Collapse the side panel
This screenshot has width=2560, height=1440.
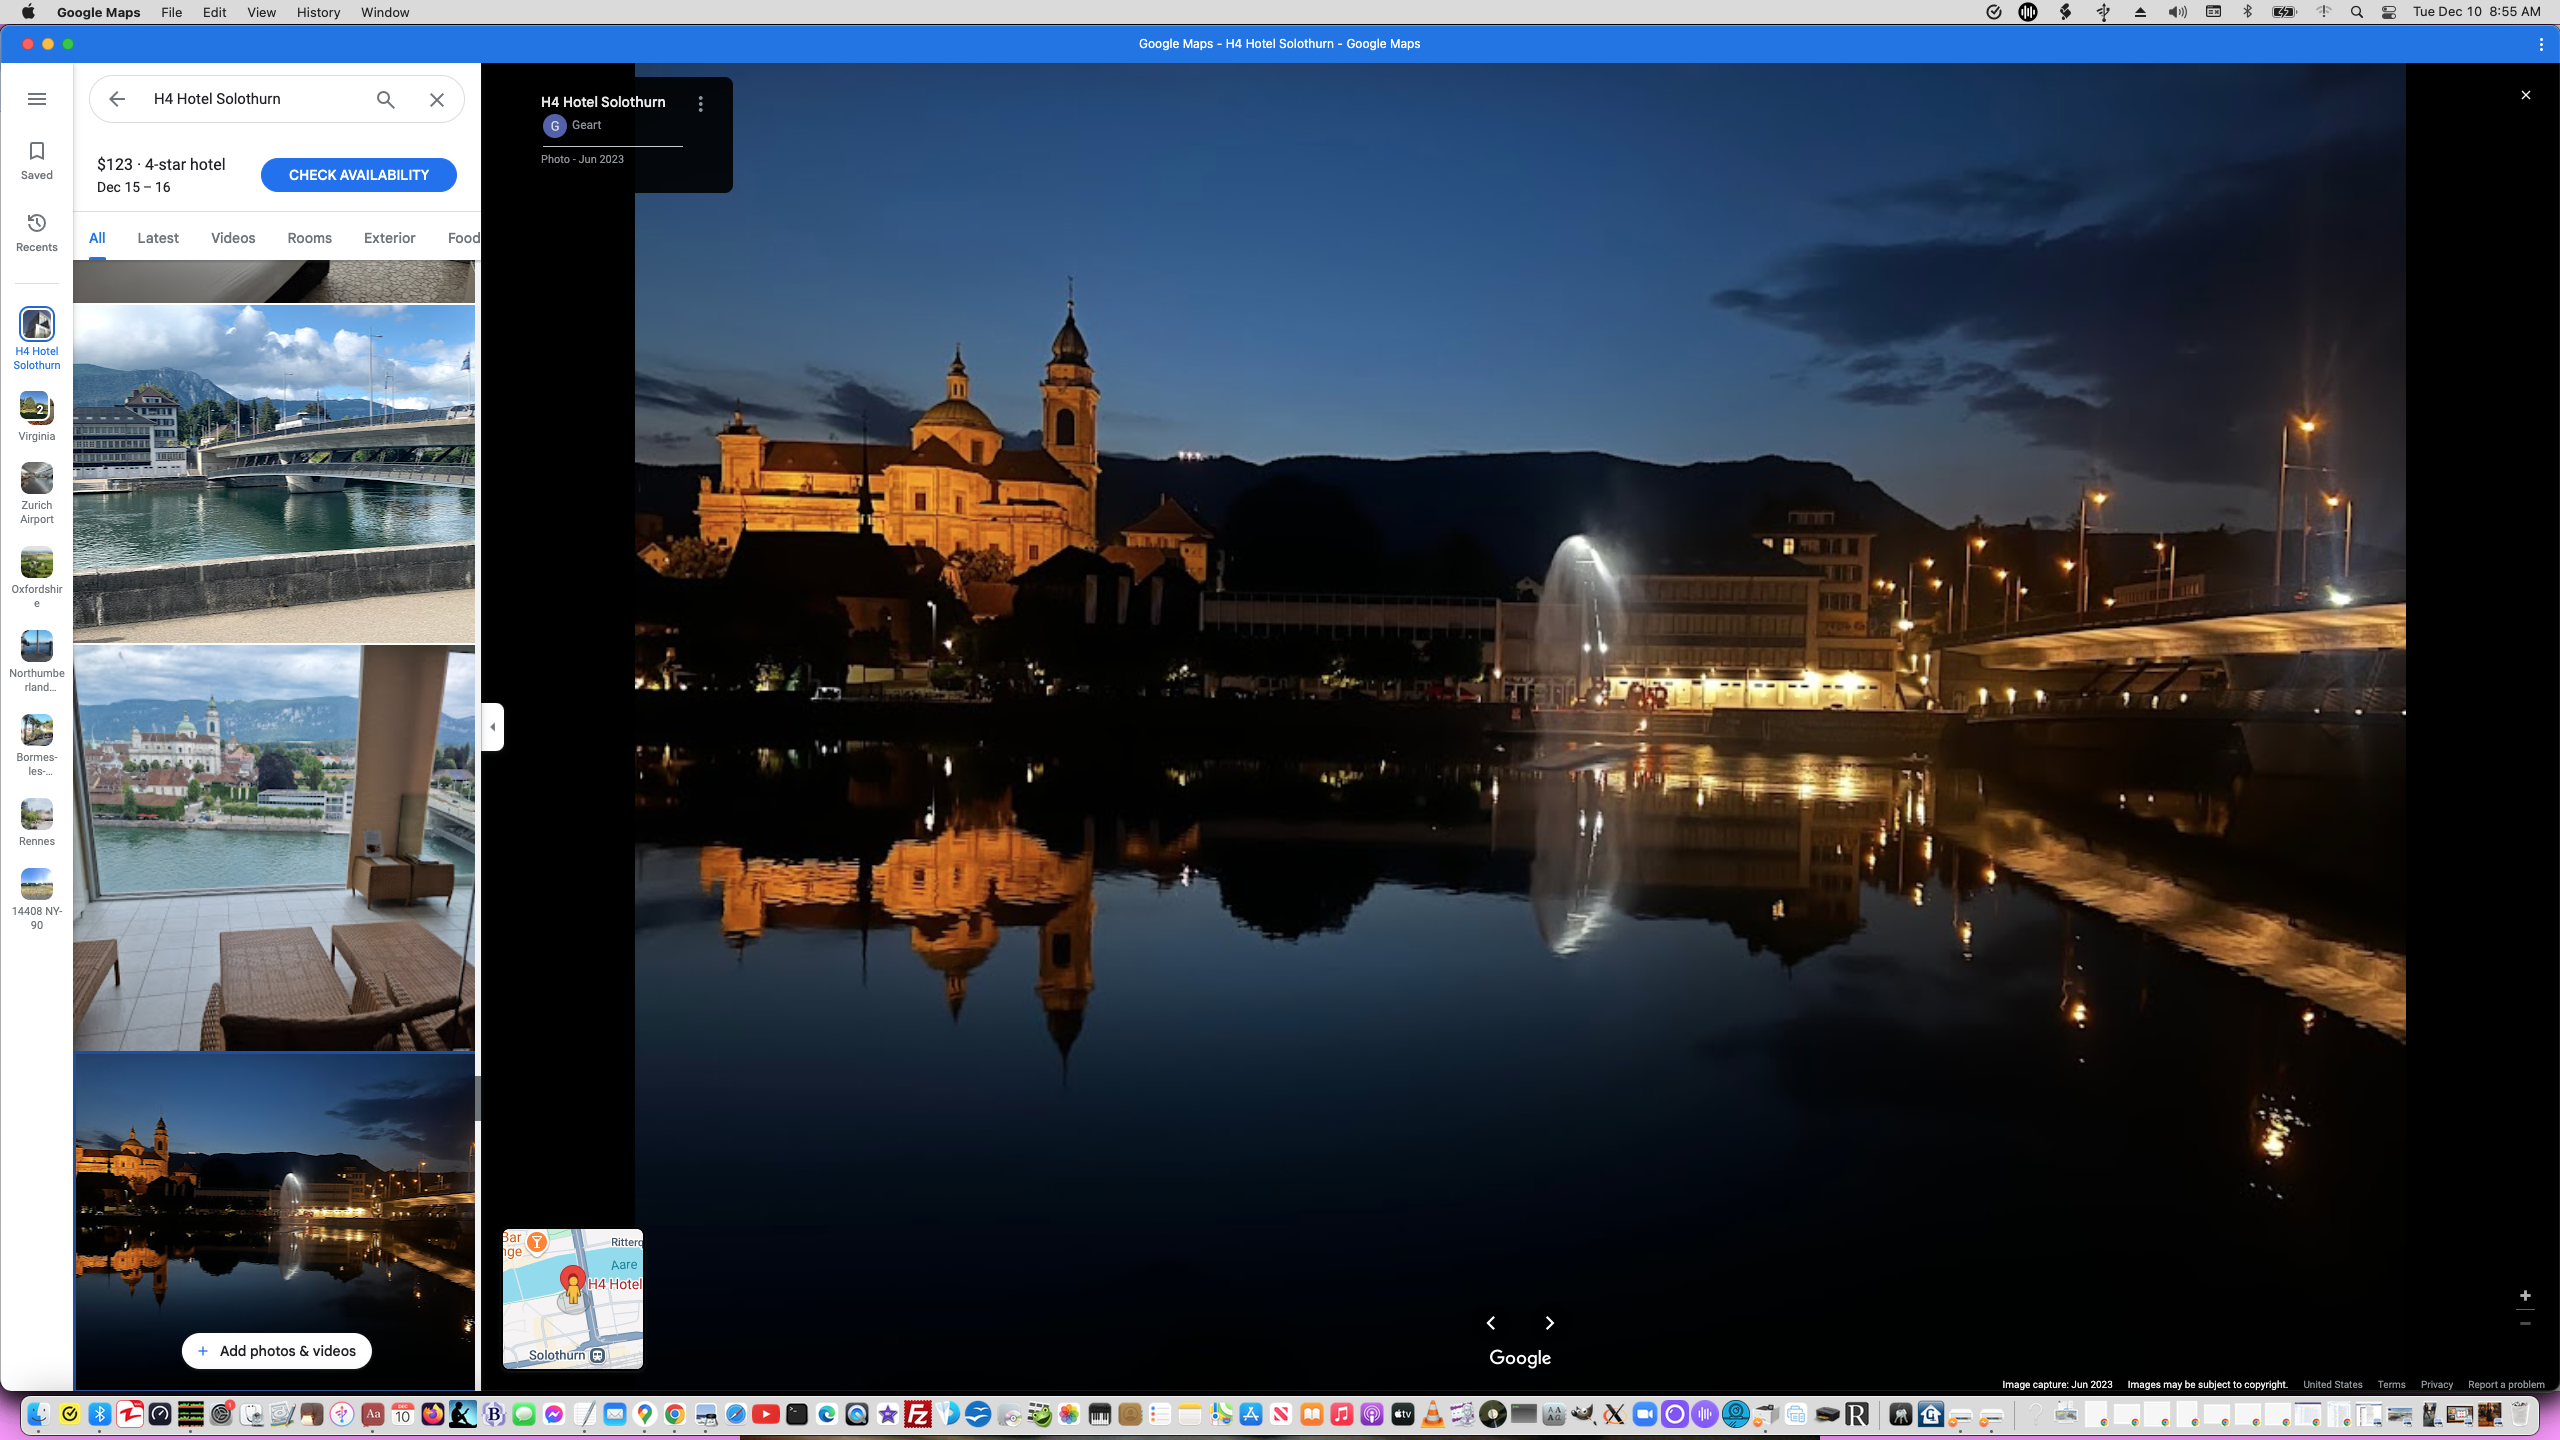(492, 727)
